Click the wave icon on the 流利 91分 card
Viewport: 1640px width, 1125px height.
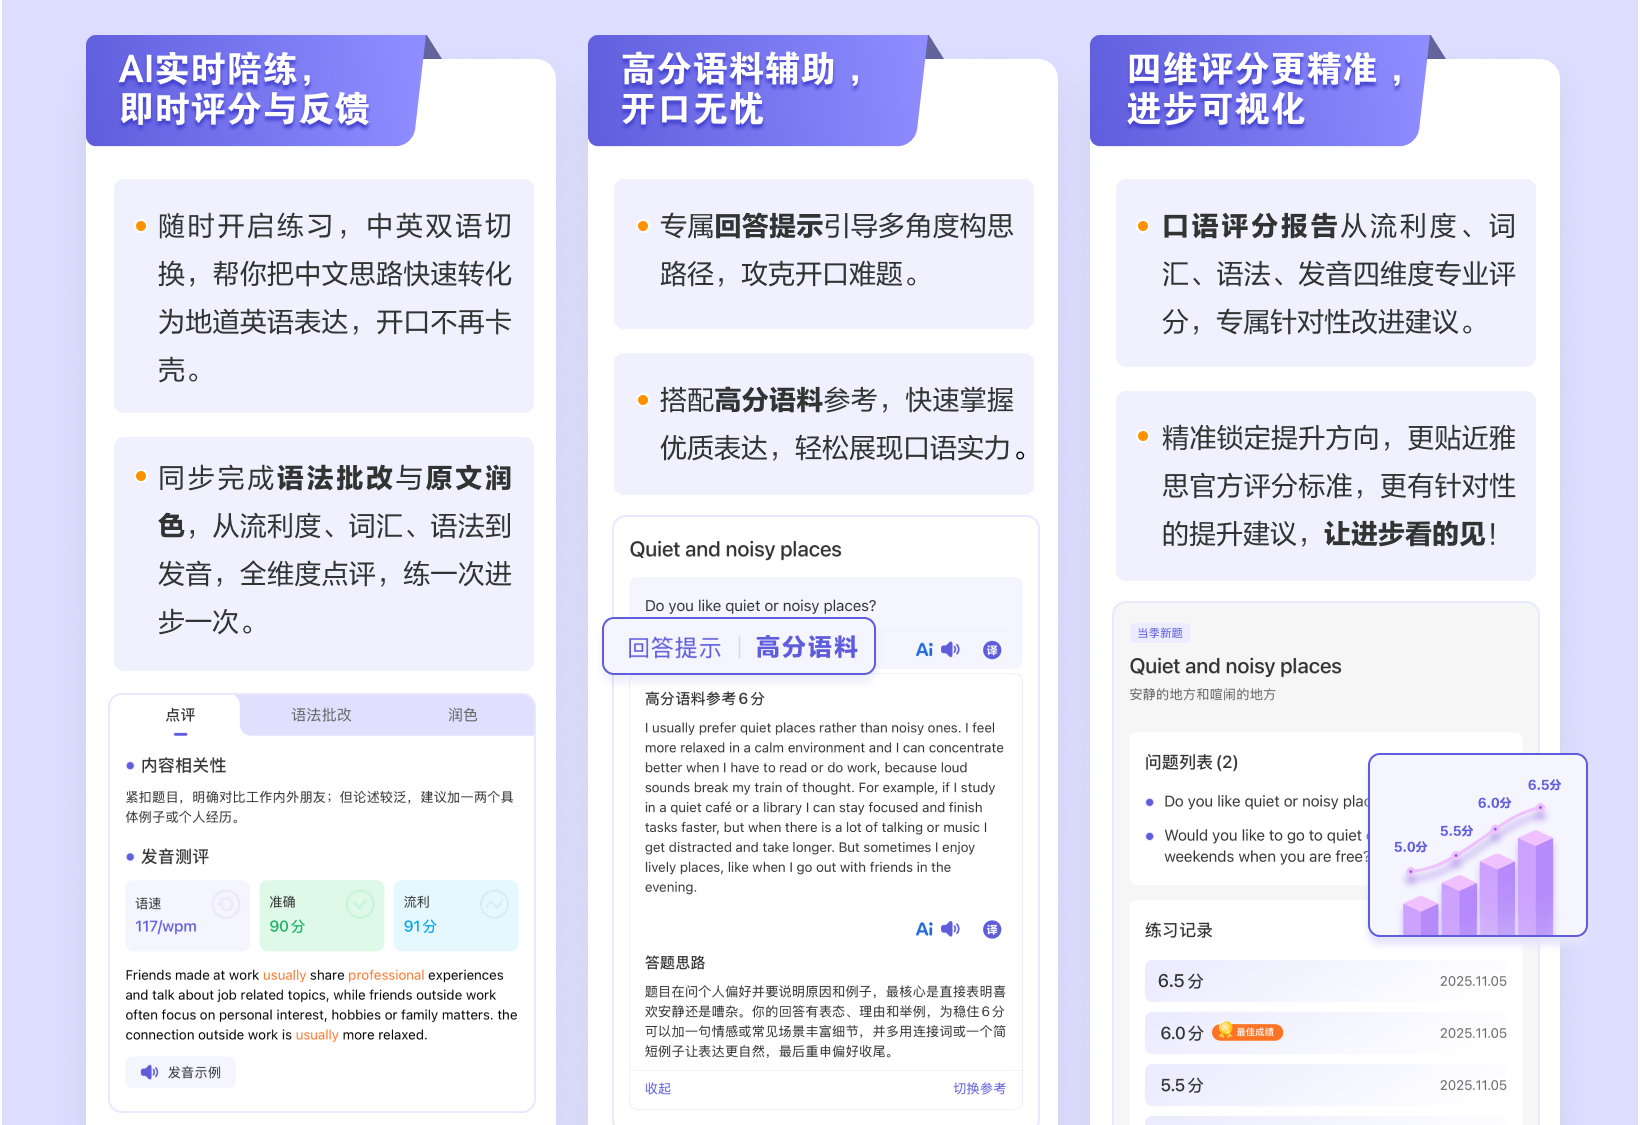tap(494, 903)
